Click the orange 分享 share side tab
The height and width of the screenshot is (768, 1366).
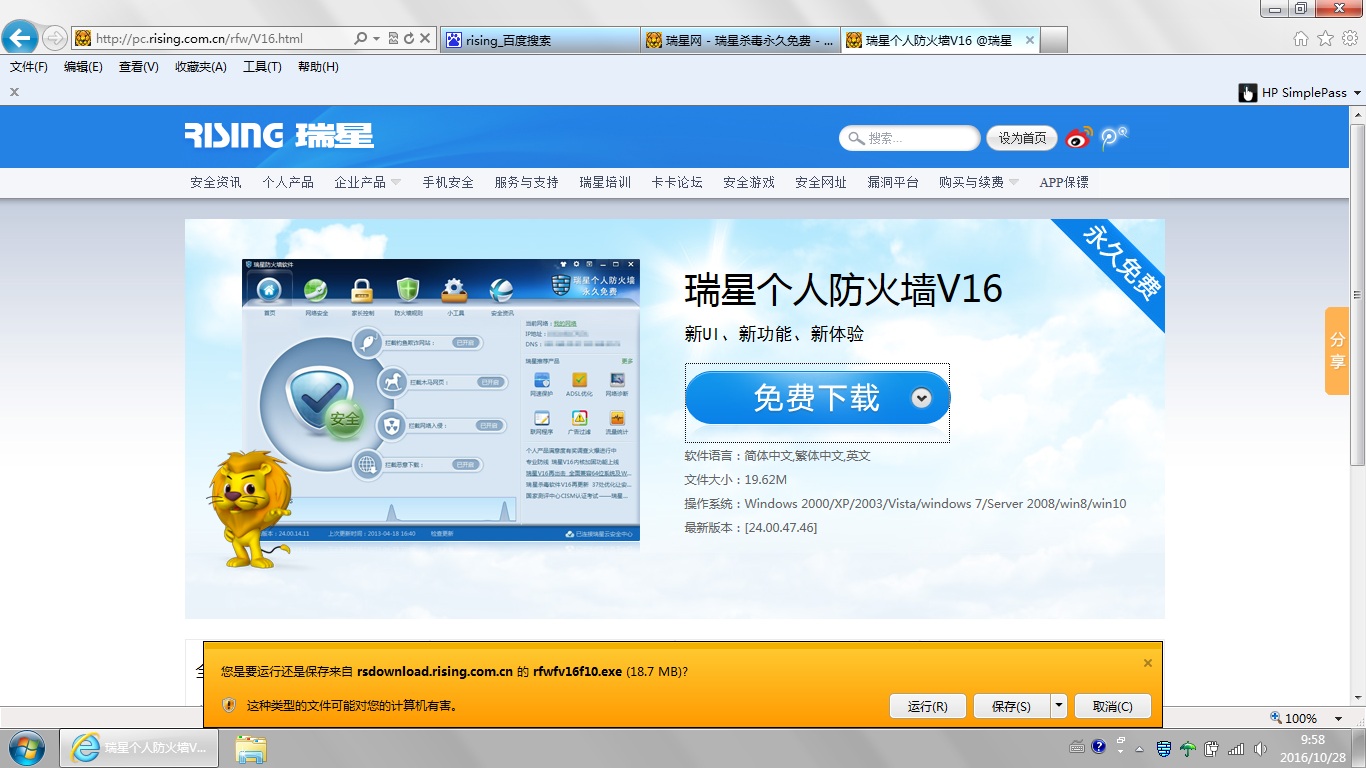click(1337, 351)
